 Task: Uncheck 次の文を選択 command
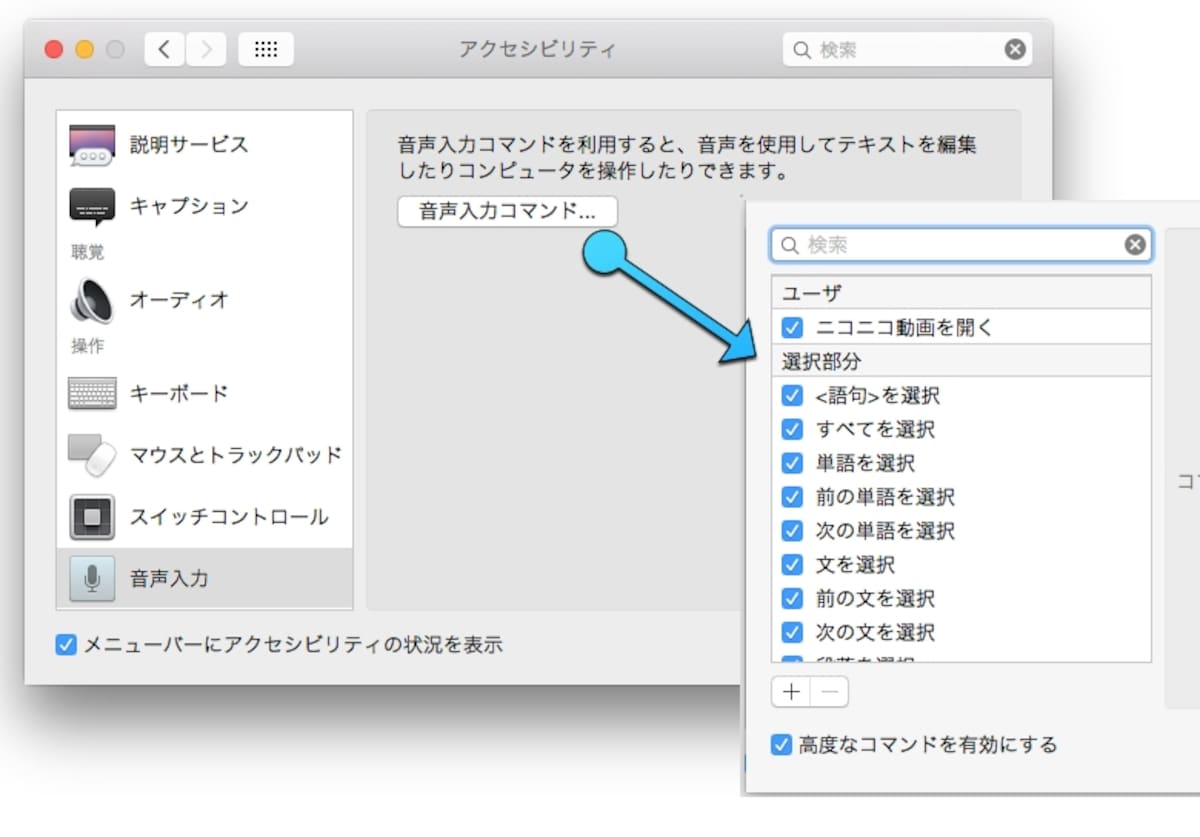792,632
